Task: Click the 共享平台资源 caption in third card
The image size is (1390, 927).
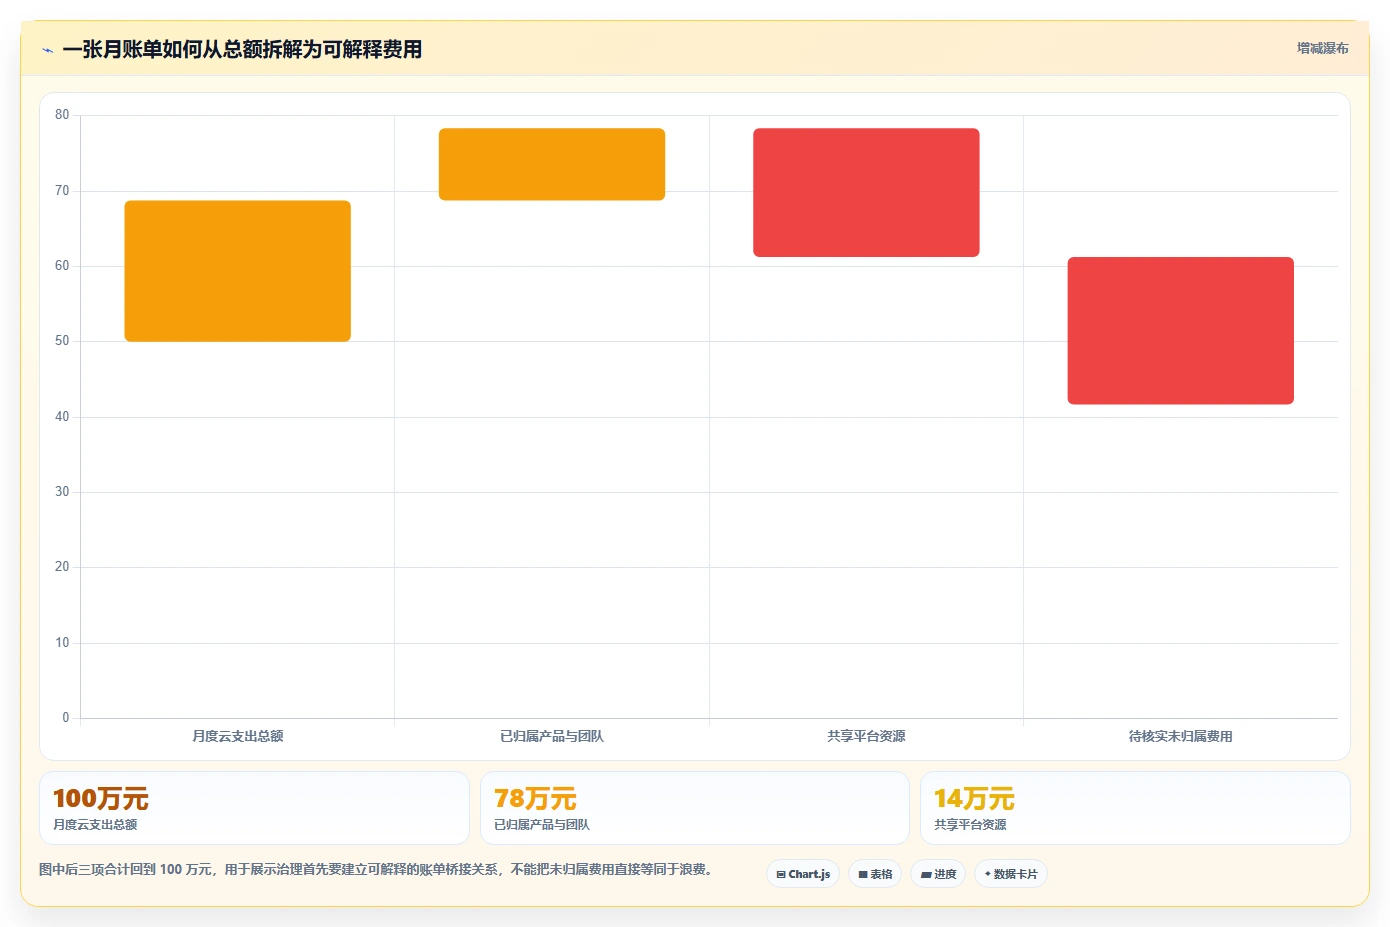Action: (x=970, y=825)
